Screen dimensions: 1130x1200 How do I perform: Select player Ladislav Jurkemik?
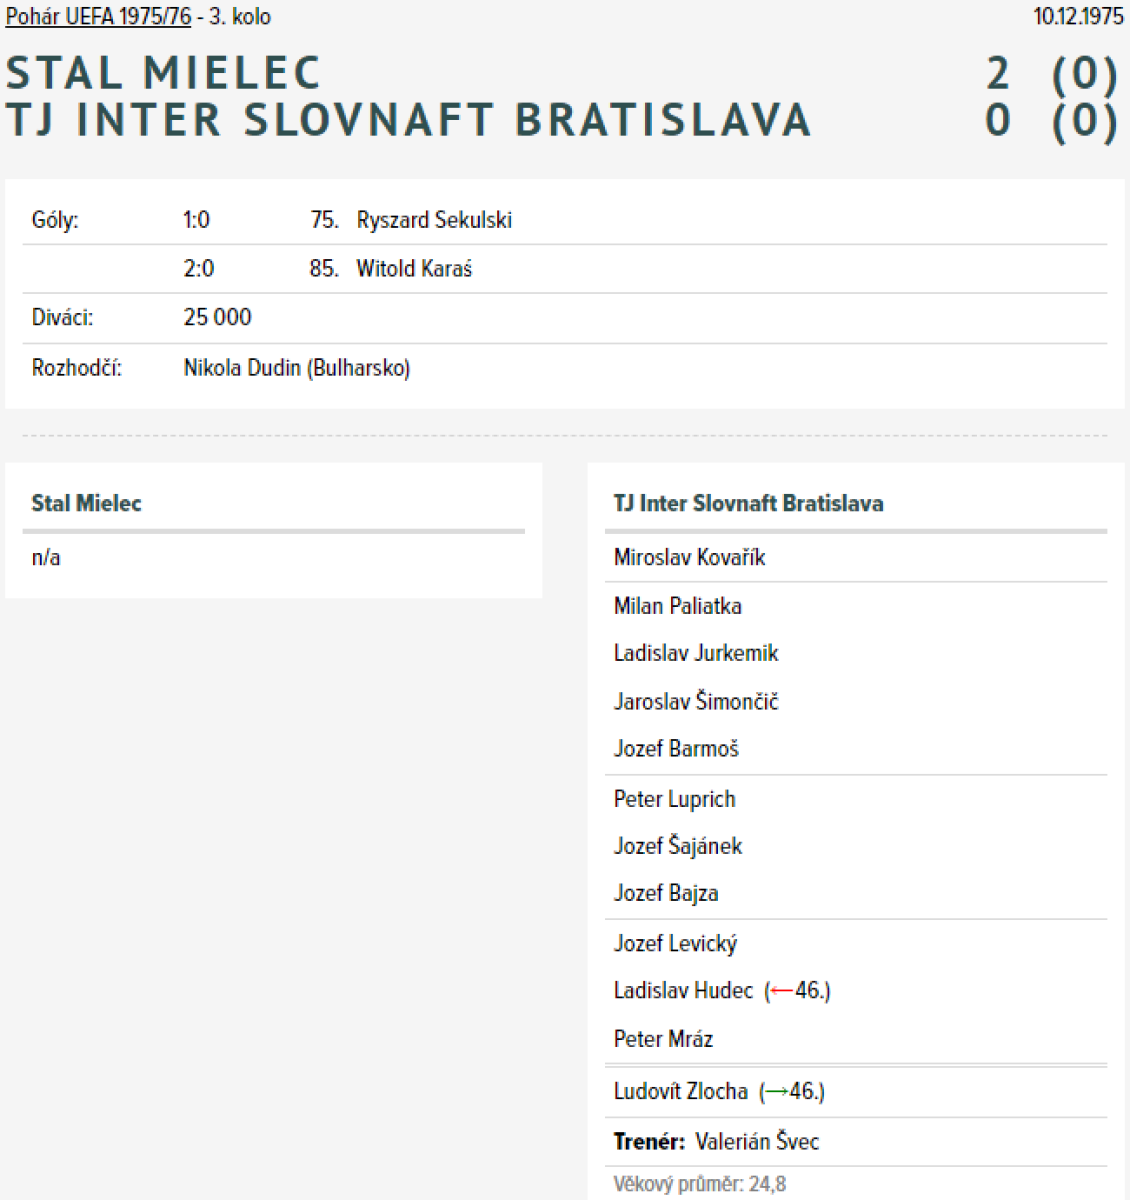click(x=695, y=653)
